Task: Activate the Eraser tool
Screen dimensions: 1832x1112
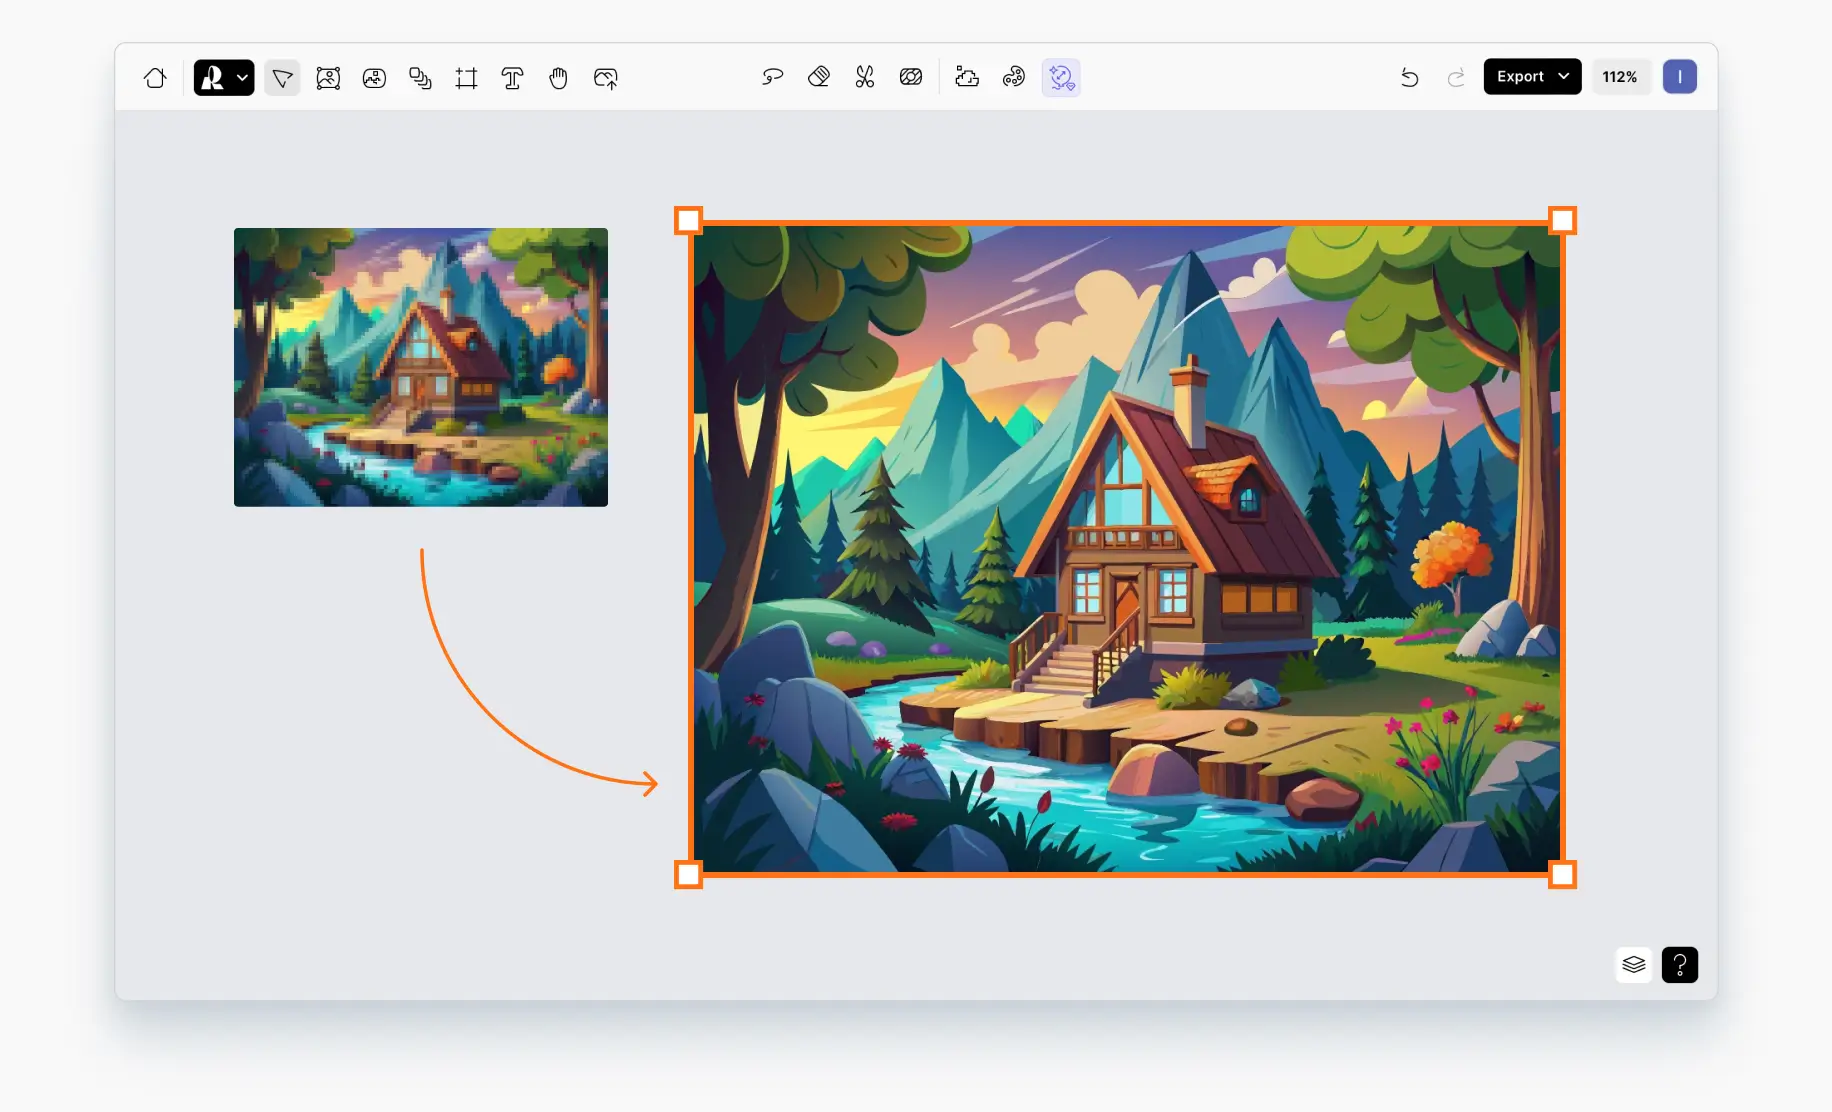Action: (x=818, y=76)
